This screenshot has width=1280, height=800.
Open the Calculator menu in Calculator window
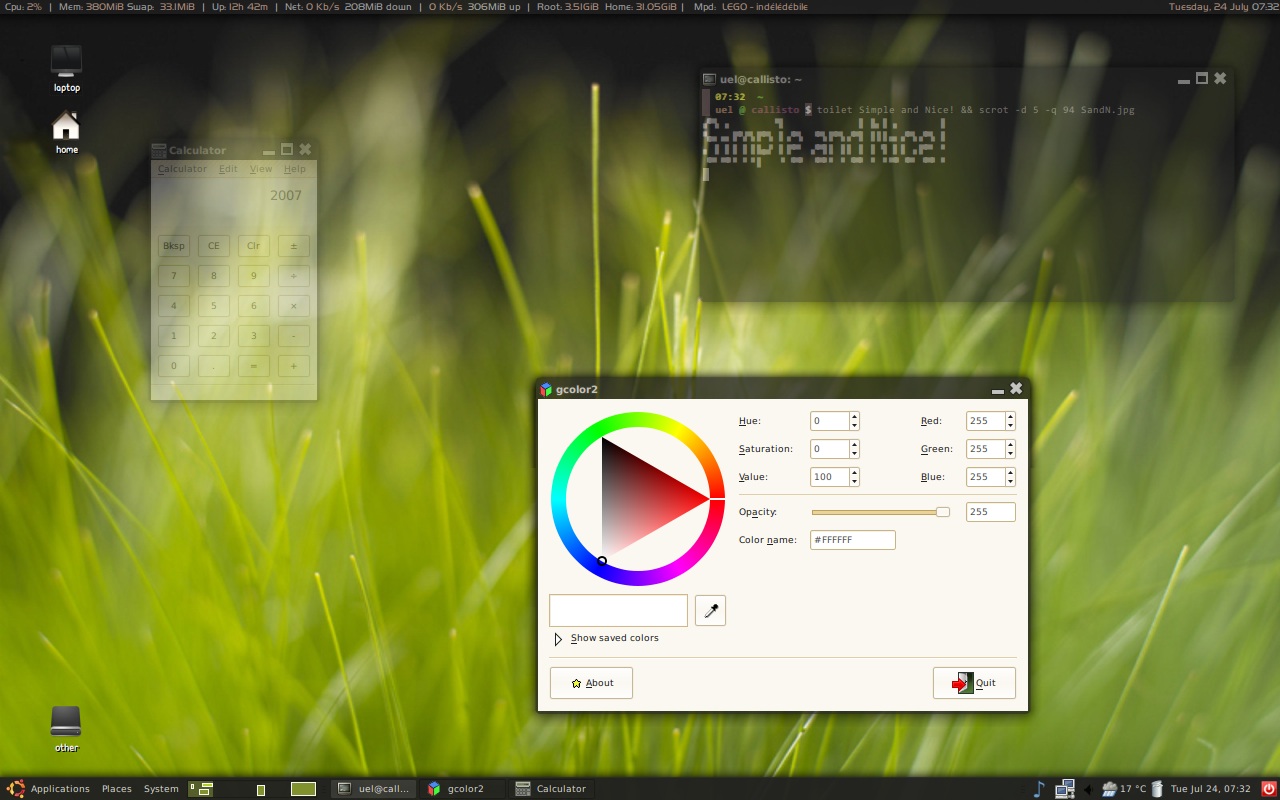point(182,169)
